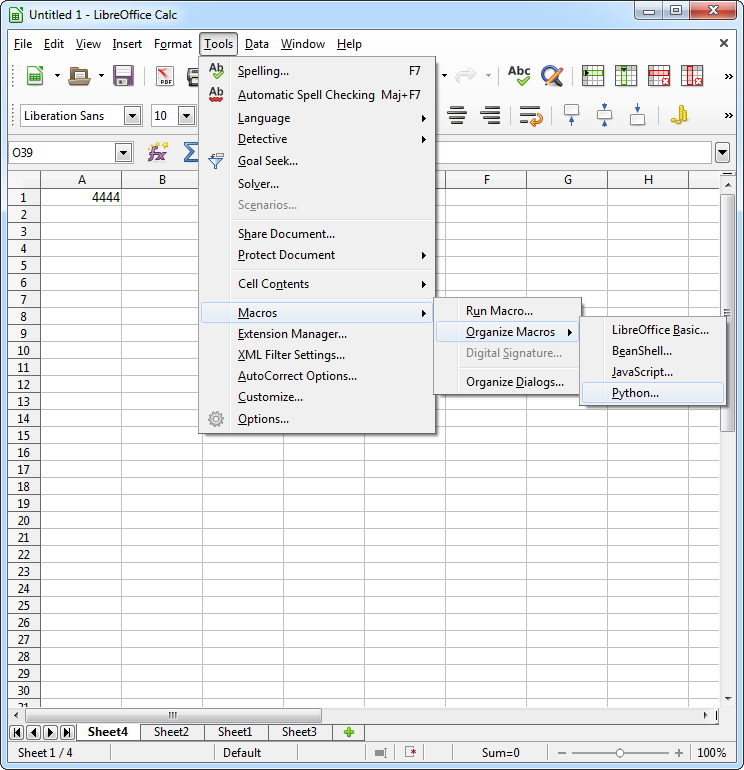Expand the formula bar input line
The height and width of the screenshot is (770, 744).
(722, 152)
